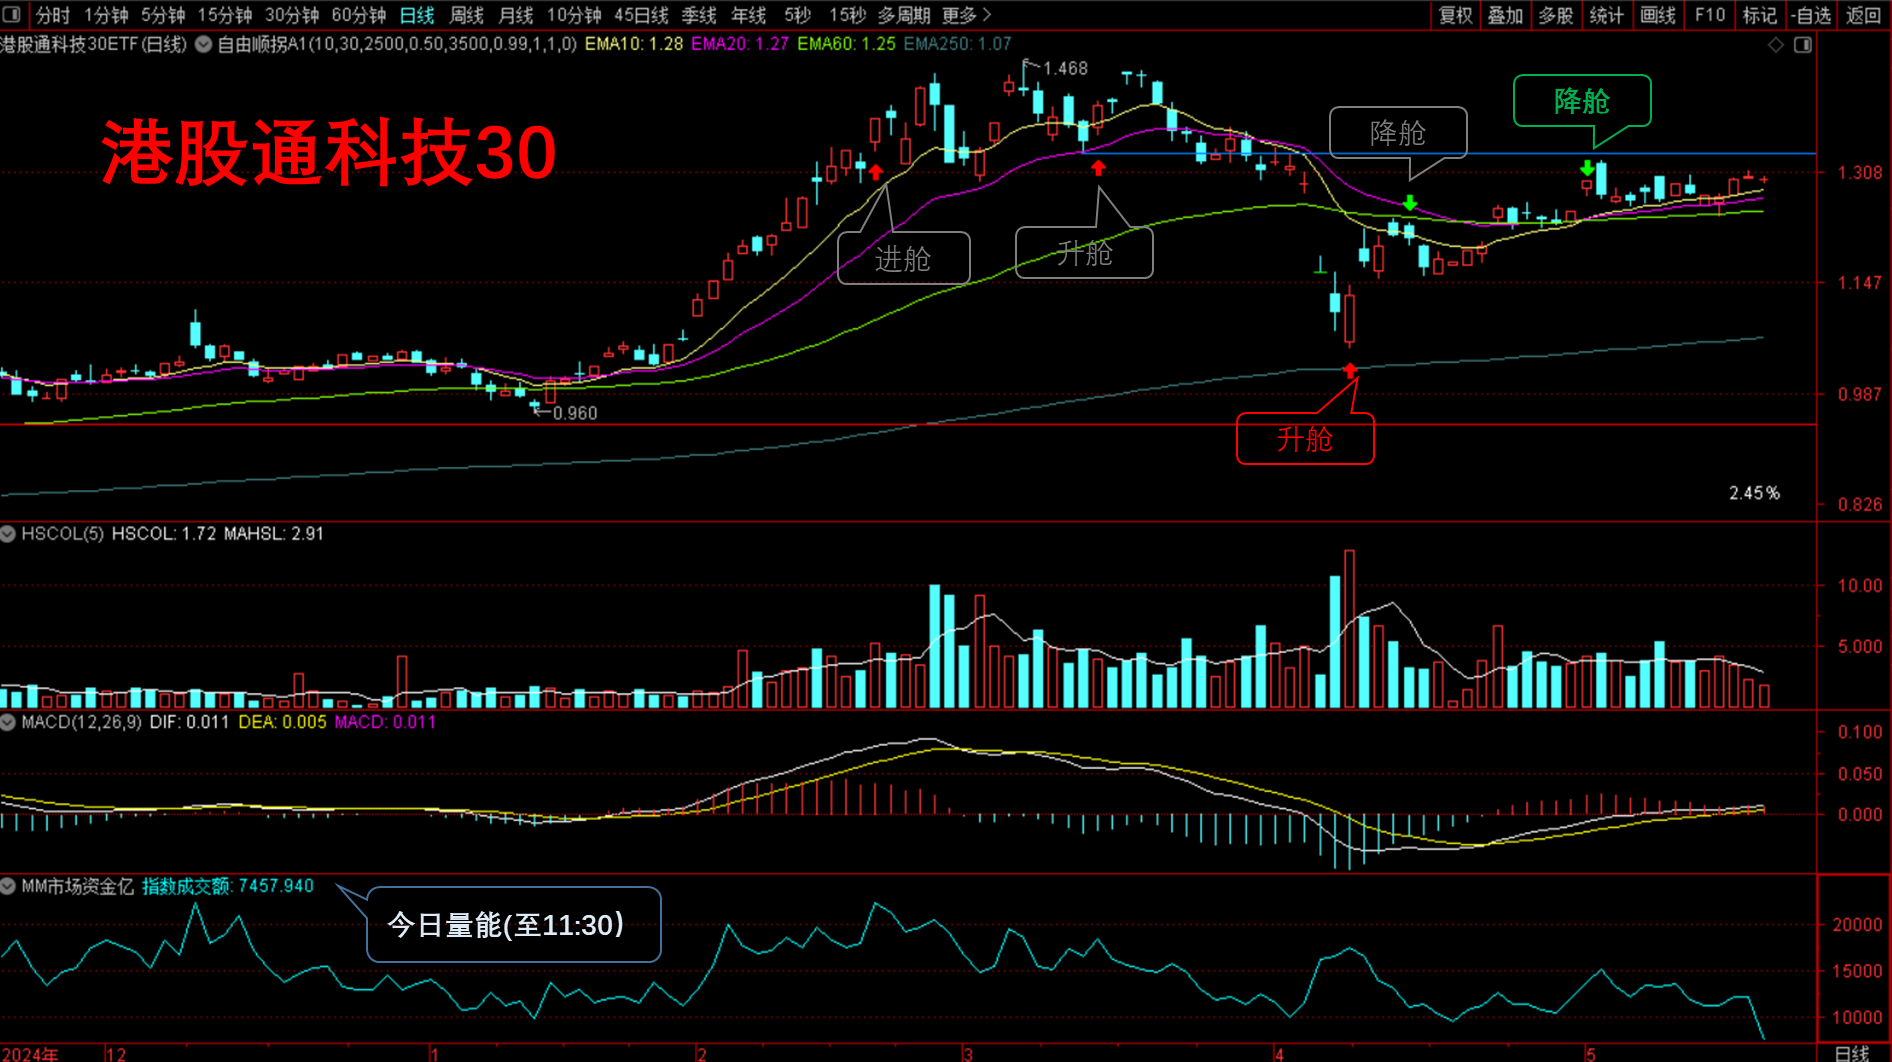Image resolution: width=1892 pixels, height=1062 pixels.
Task: Switch to 季线 quarterly chart
Action: (x=699, y=15)
